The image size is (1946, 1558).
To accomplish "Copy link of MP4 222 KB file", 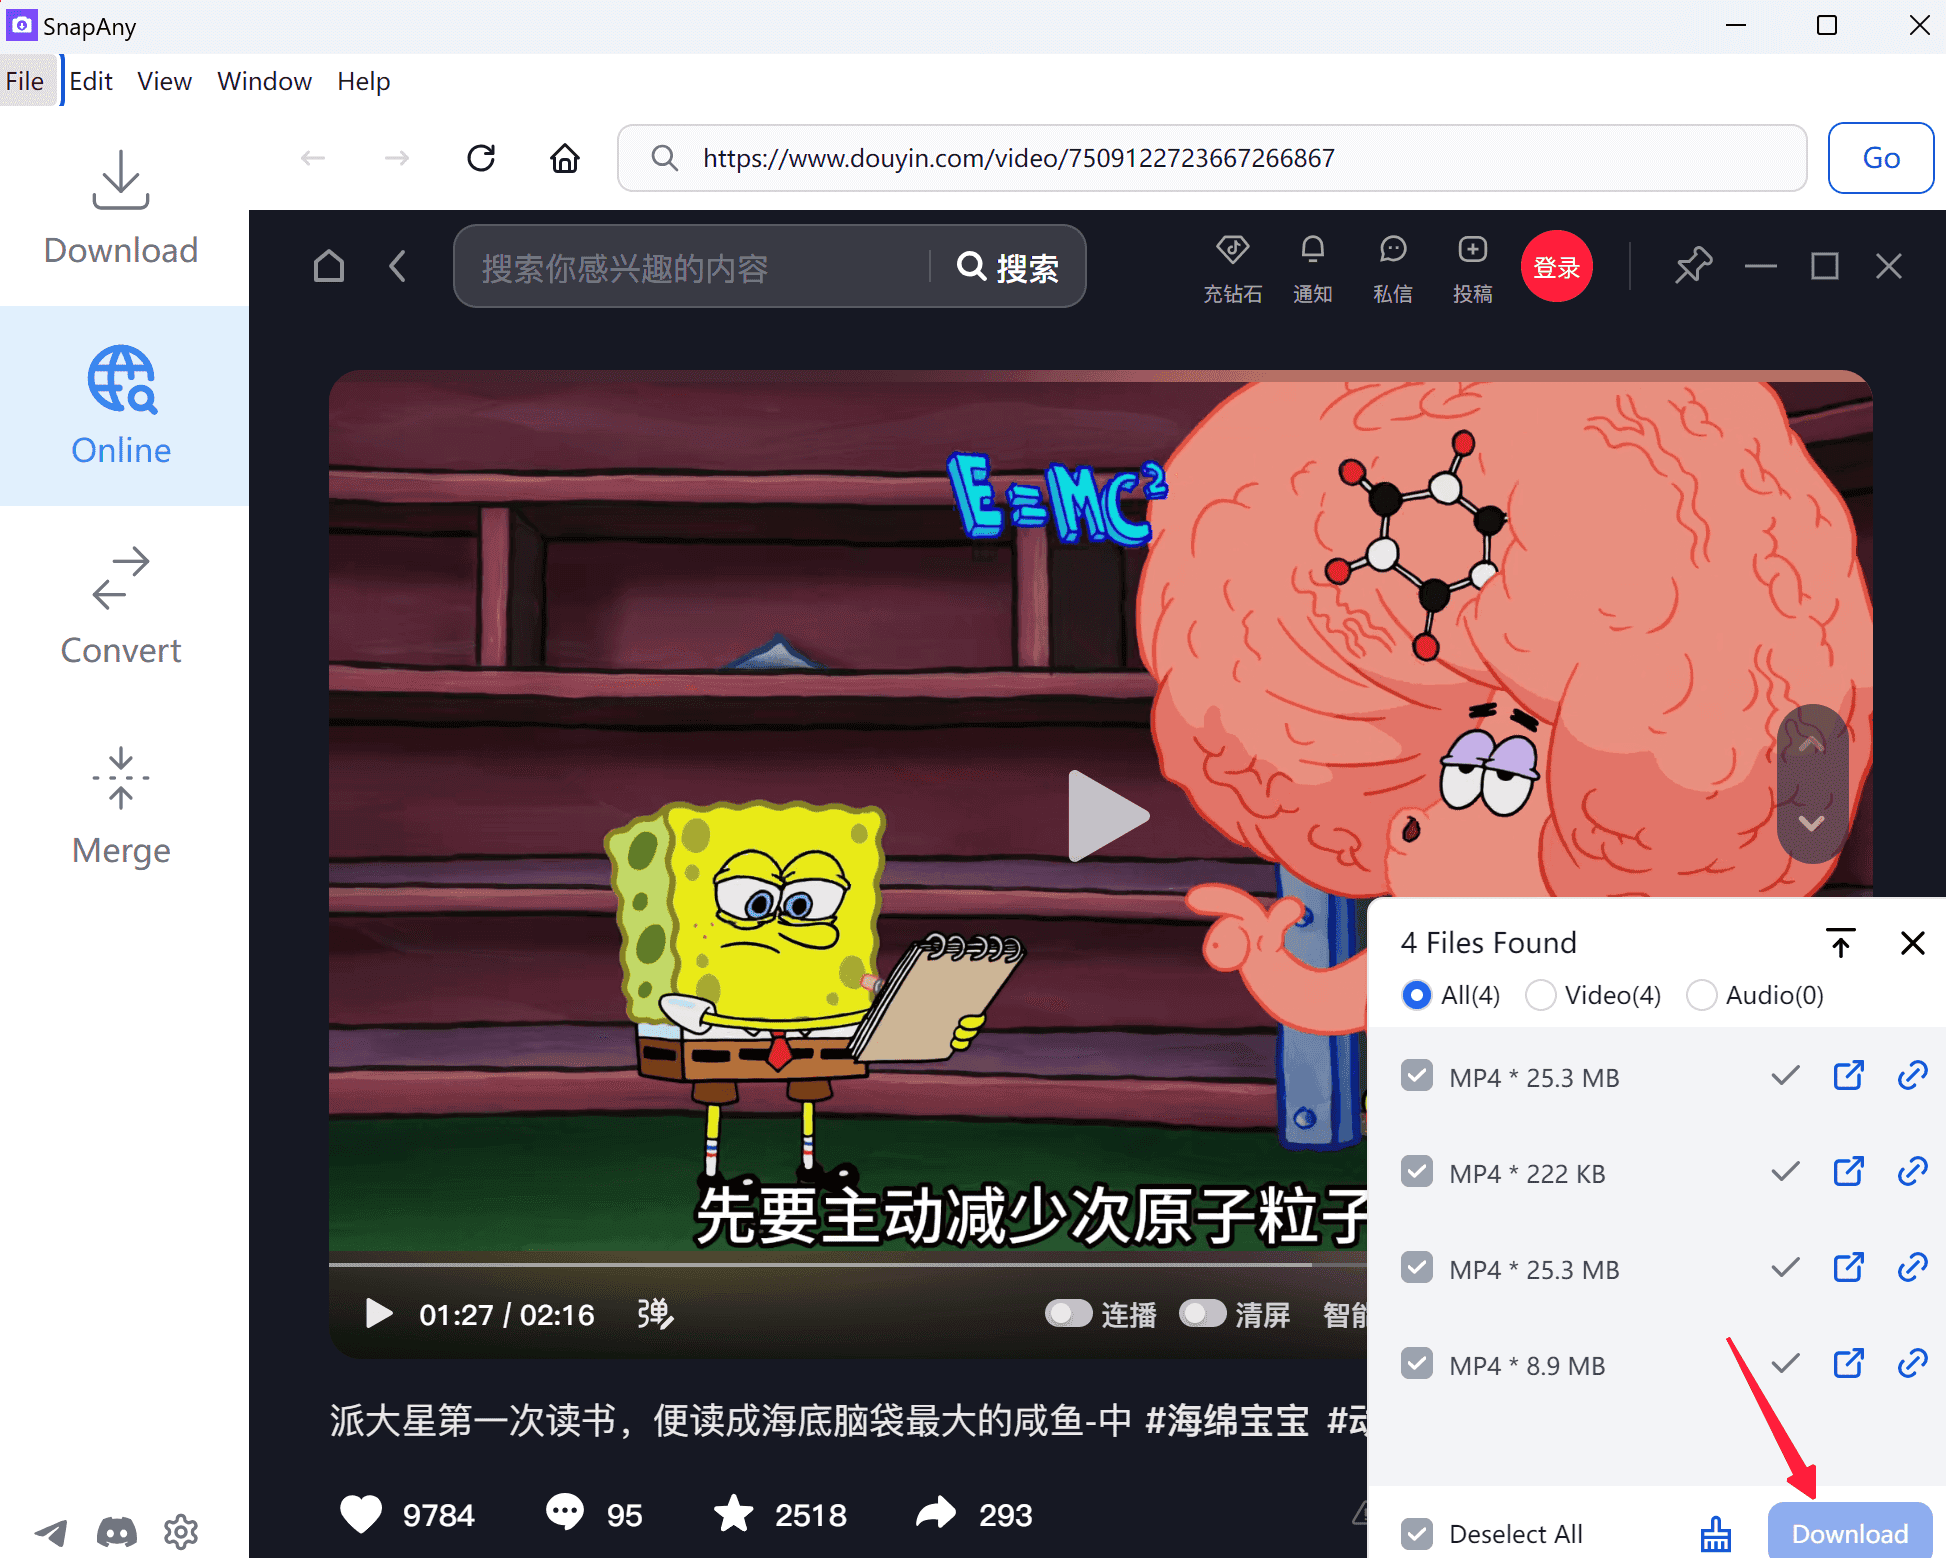I will point(1912,1172).
